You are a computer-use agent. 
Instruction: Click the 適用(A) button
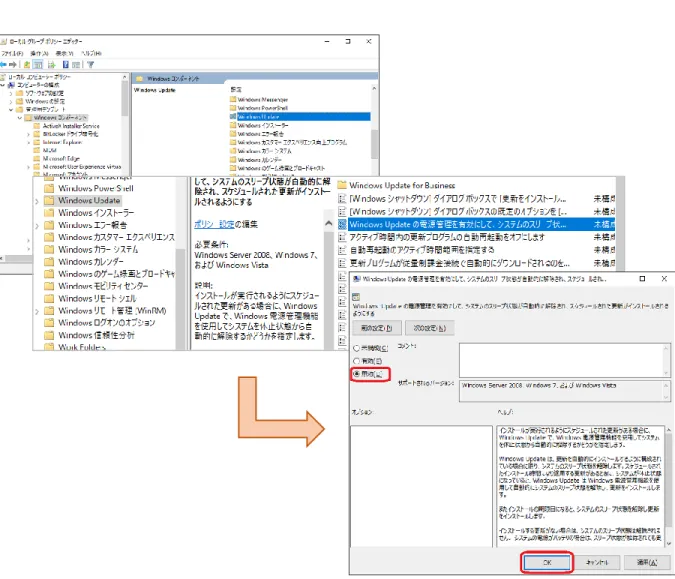coord(647,562)
